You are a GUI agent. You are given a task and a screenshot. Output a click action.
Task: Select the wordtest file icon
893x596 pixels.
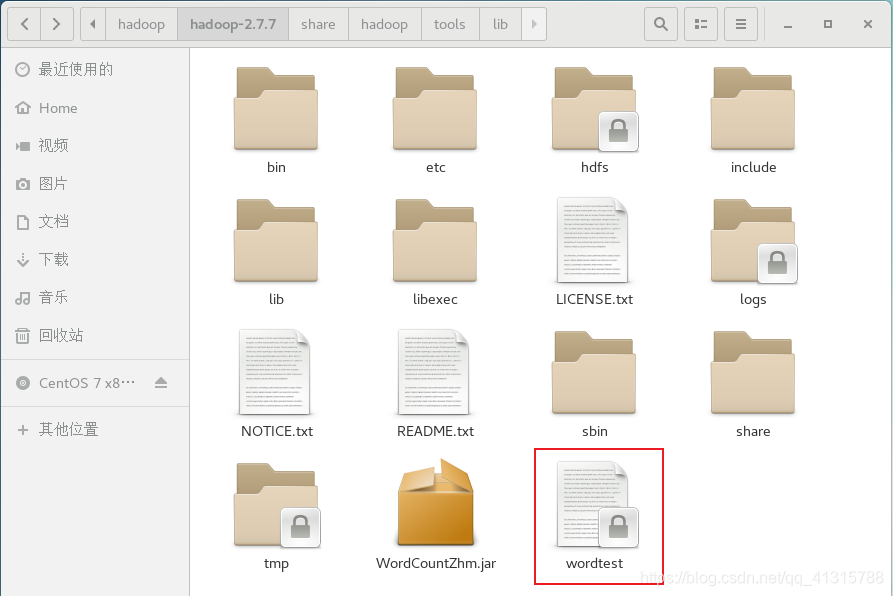pos(596,504)
